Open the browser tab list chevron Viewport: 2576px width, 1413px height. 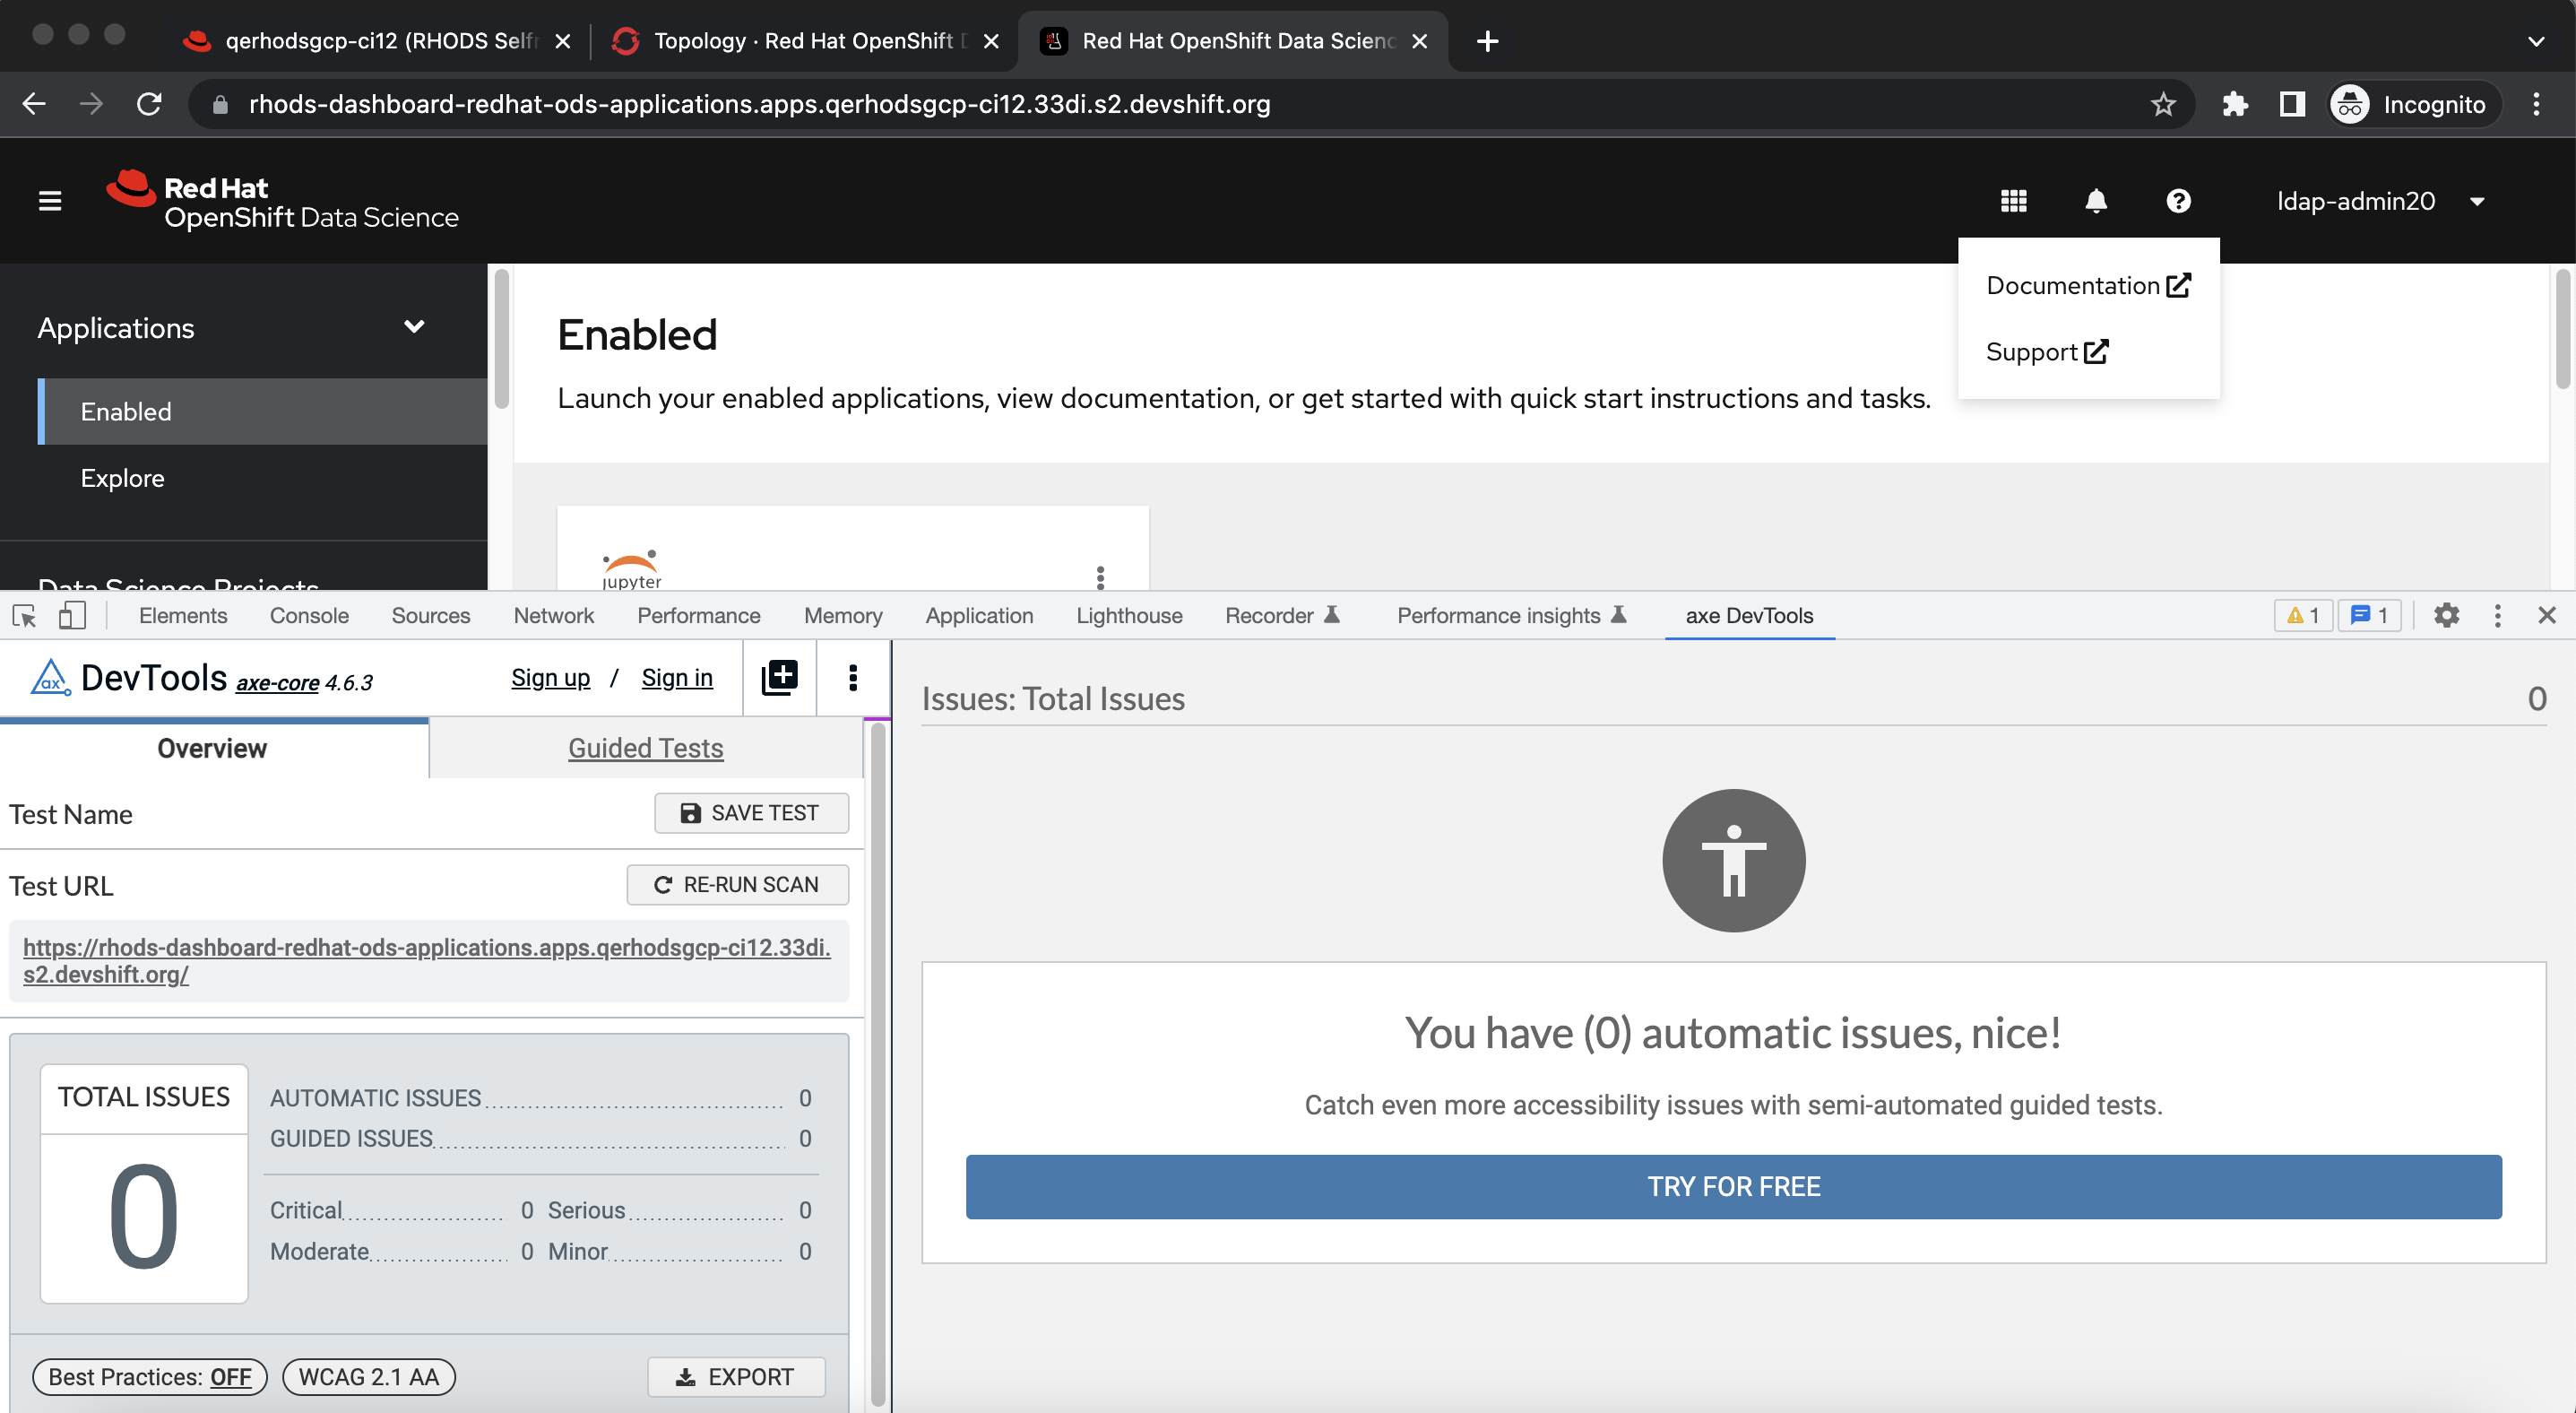click(2535, 41)
